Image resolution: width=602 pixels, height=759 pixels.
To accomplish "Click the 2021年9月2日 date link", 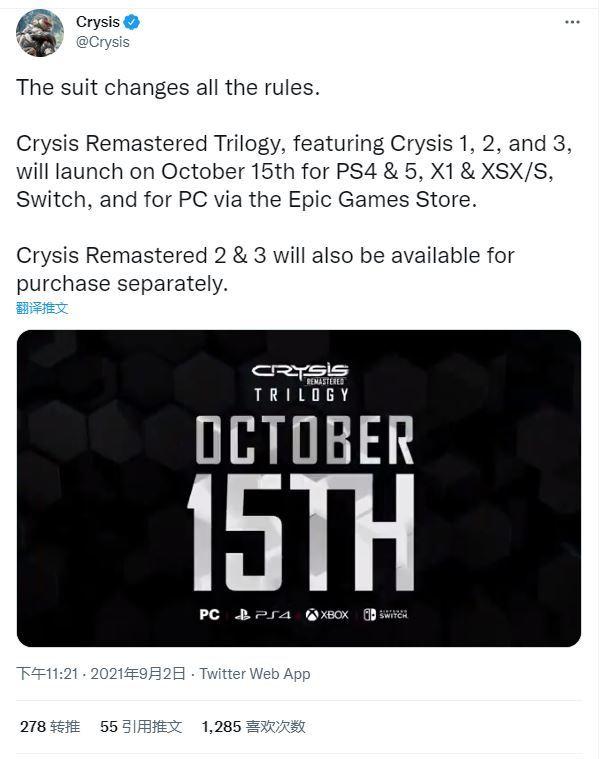I will coord(138,673).
